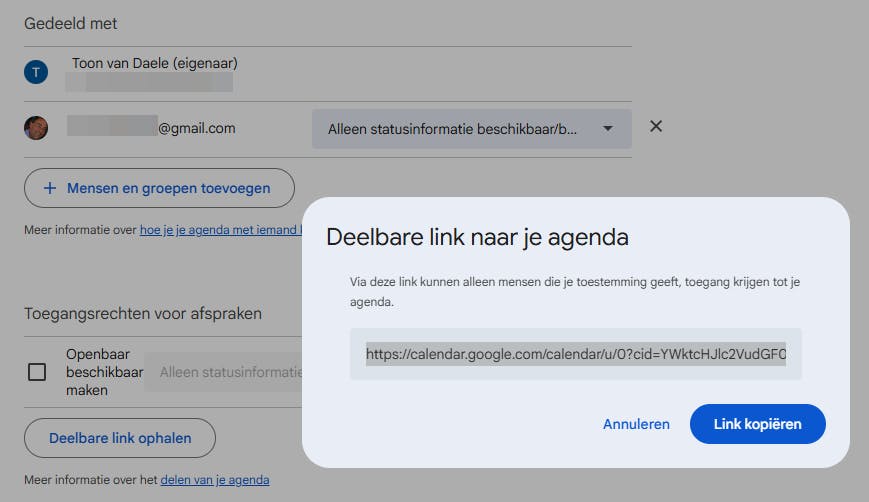Click the Gmail user's profile photo
The height and width of the screenshot is (502, 869).
point(36,128)
